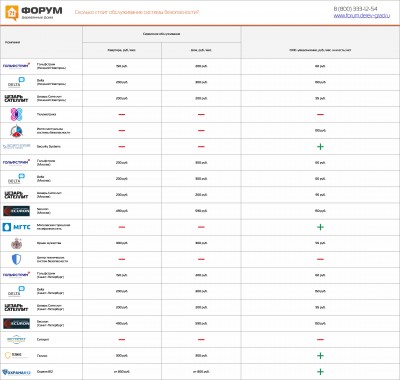Click the Security Systems logo
The image size is (400, 380).
click(x=16, y=146)
